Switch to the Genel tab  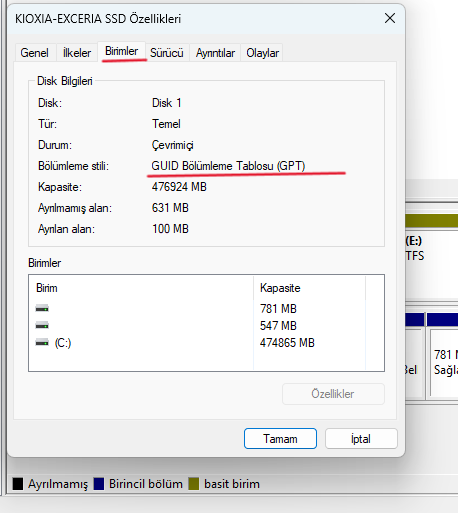34,53
